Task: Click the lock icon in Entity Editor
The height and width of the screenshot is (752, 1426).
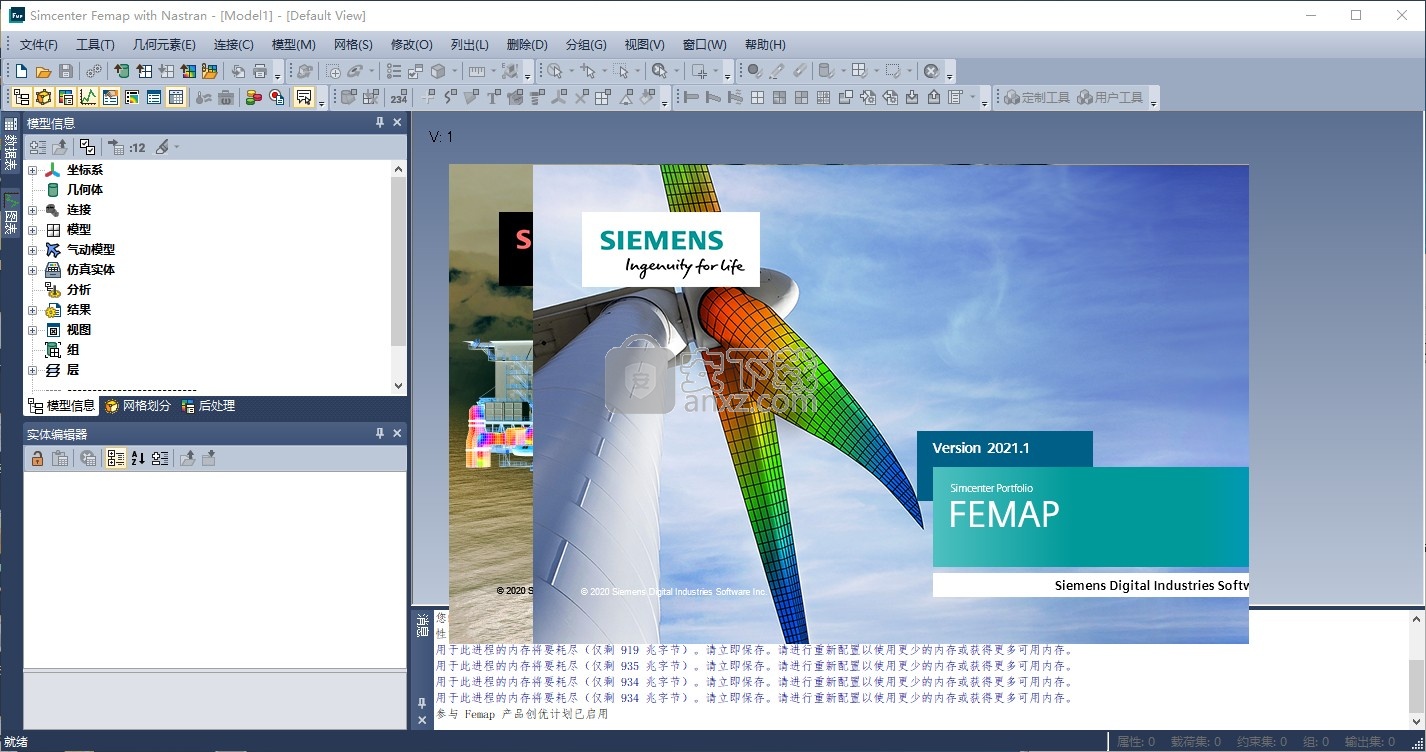Action: pos(37,458)
